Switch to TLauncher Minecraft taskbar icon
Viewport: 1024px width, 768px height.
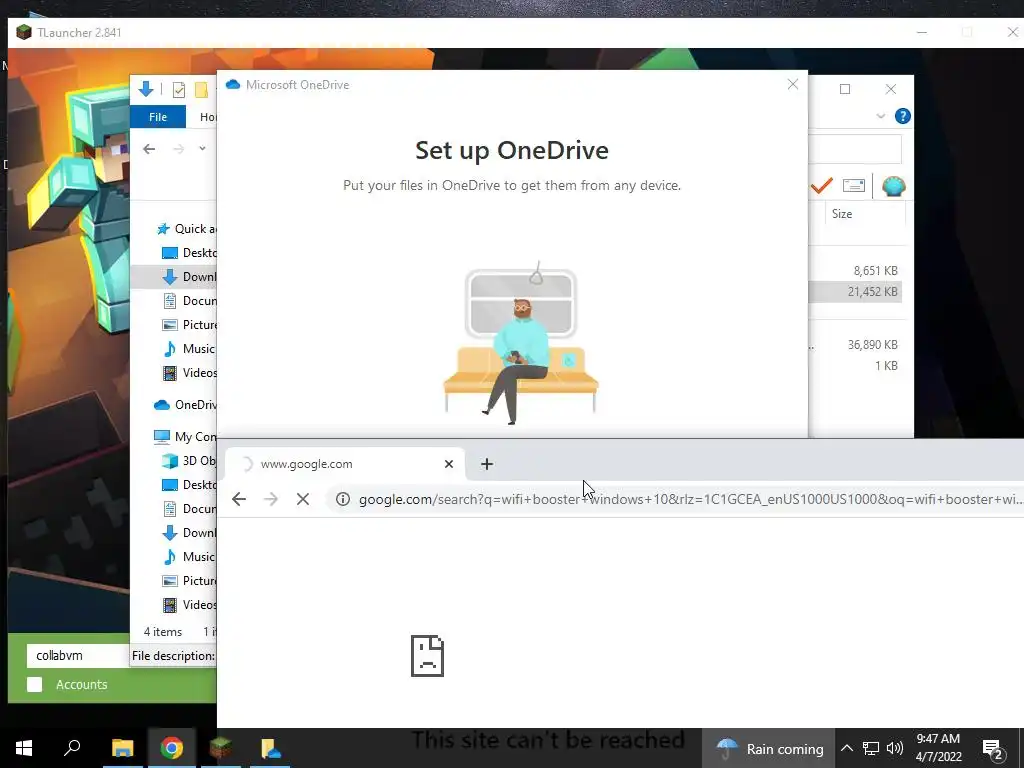tap(221, 748)
